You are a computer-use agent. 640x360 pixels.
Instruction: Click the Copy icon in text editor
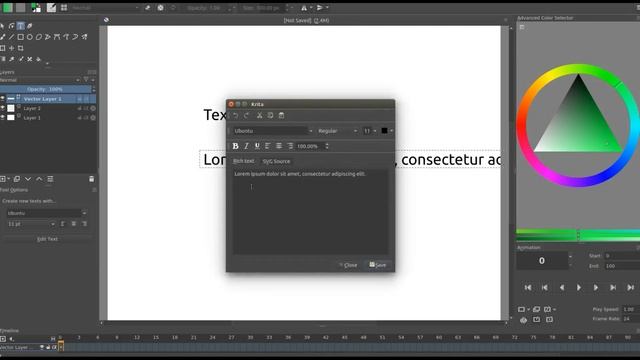(x=270, y=116)
